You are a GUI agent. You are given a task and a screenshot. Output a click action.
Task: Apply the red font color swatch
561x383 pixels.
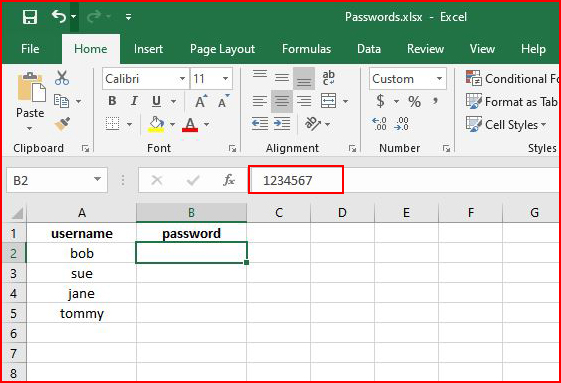point(190,125)
